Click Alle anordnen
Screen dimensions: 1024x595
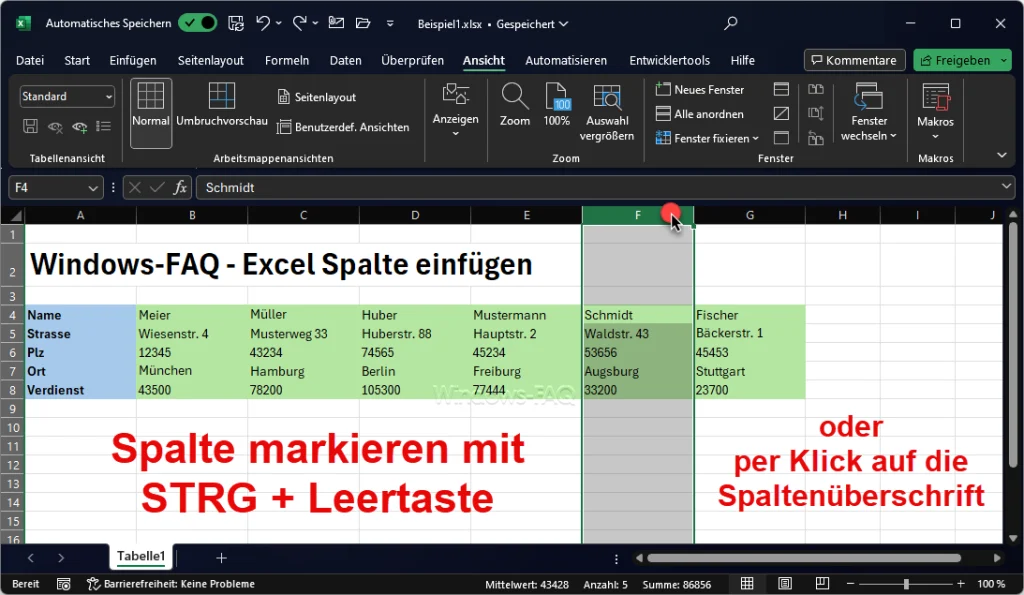pyautogui.click(x=699, y=114)
